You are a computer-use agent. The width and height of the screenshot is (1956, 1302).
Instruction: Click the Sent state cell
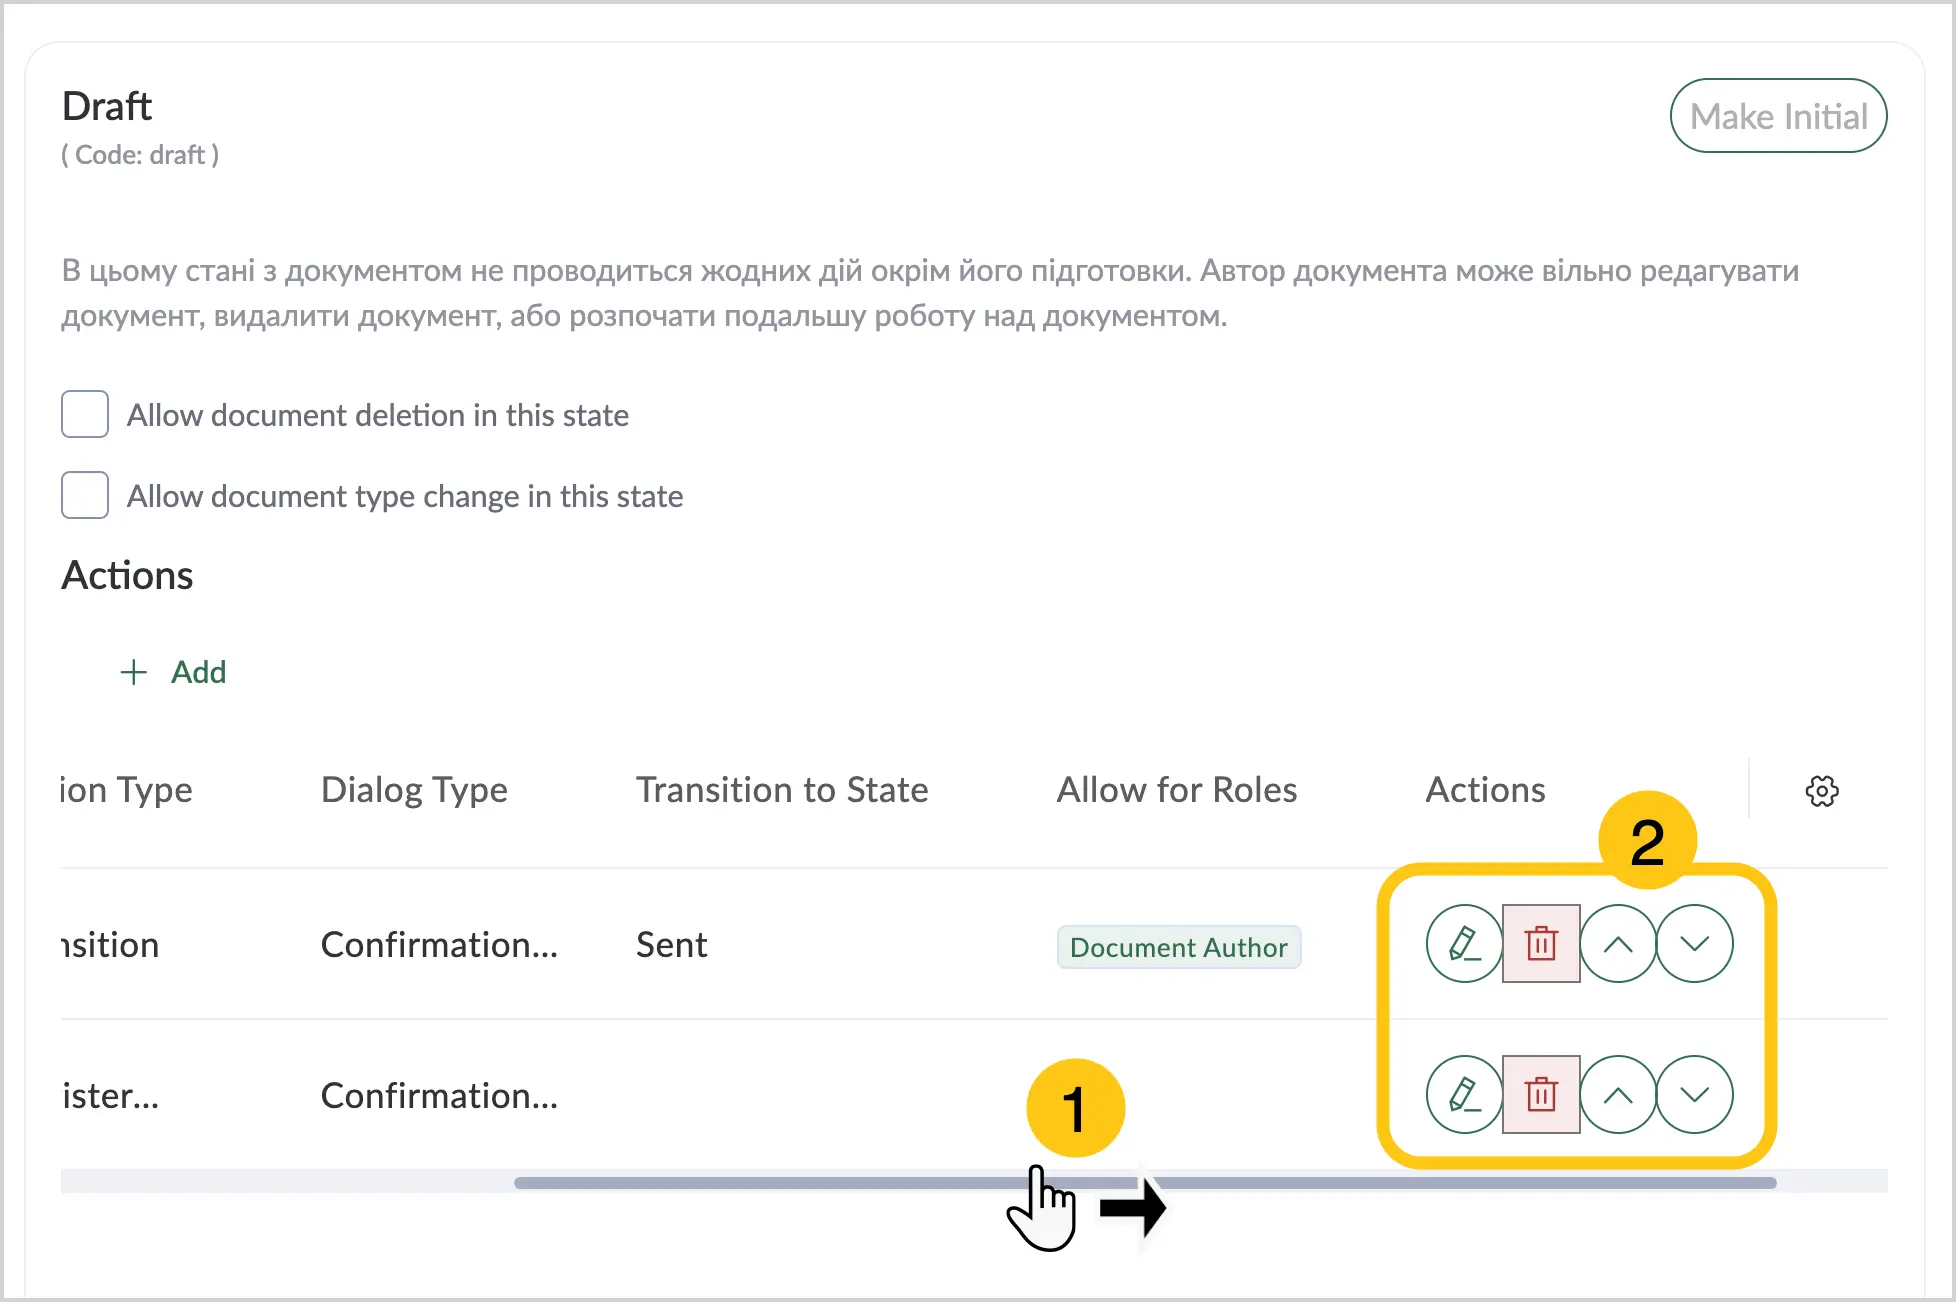(x=672, y=945)
